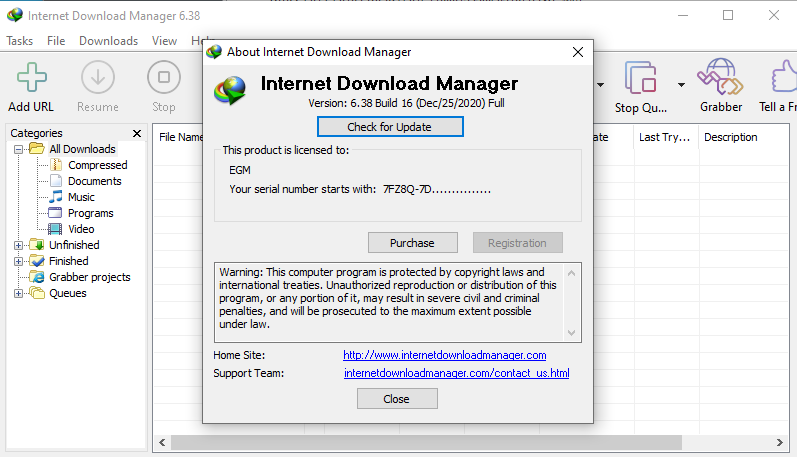Viewport: 797px width, 457px height.
Task: Click the Music note icon
Action: click(x=56, y=197)
